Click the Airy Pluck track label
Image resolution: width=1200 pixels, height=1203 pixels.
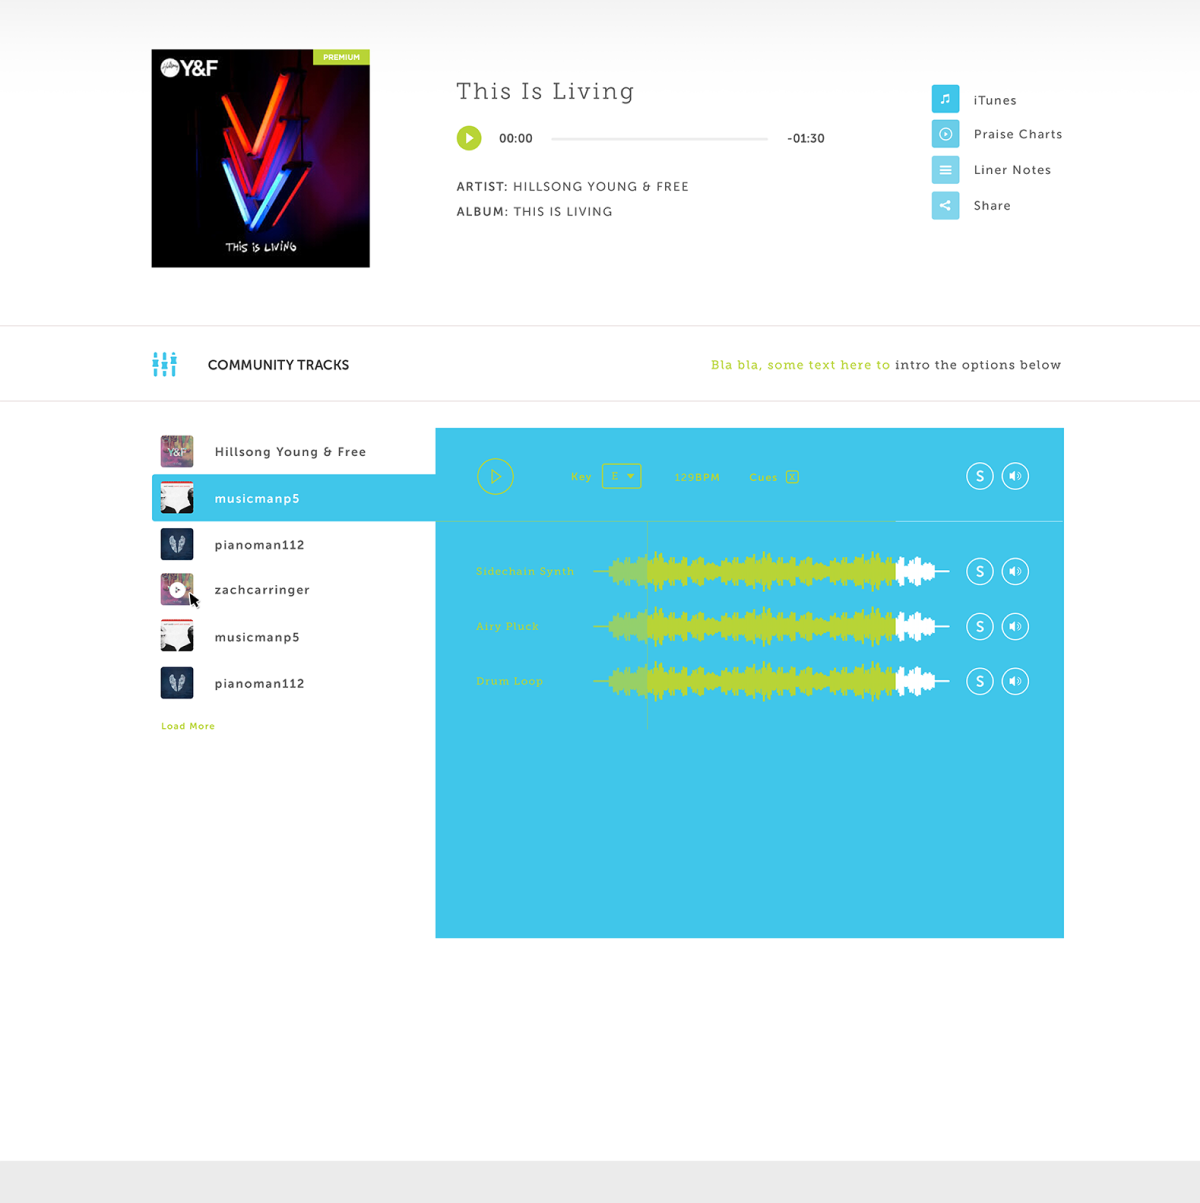507,626
